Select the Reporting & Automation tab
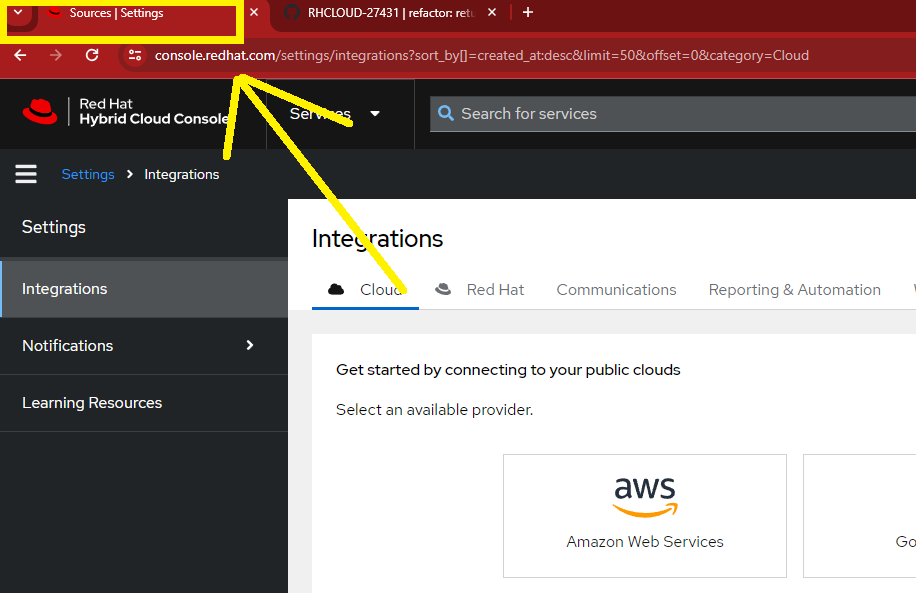 point(794,289)
